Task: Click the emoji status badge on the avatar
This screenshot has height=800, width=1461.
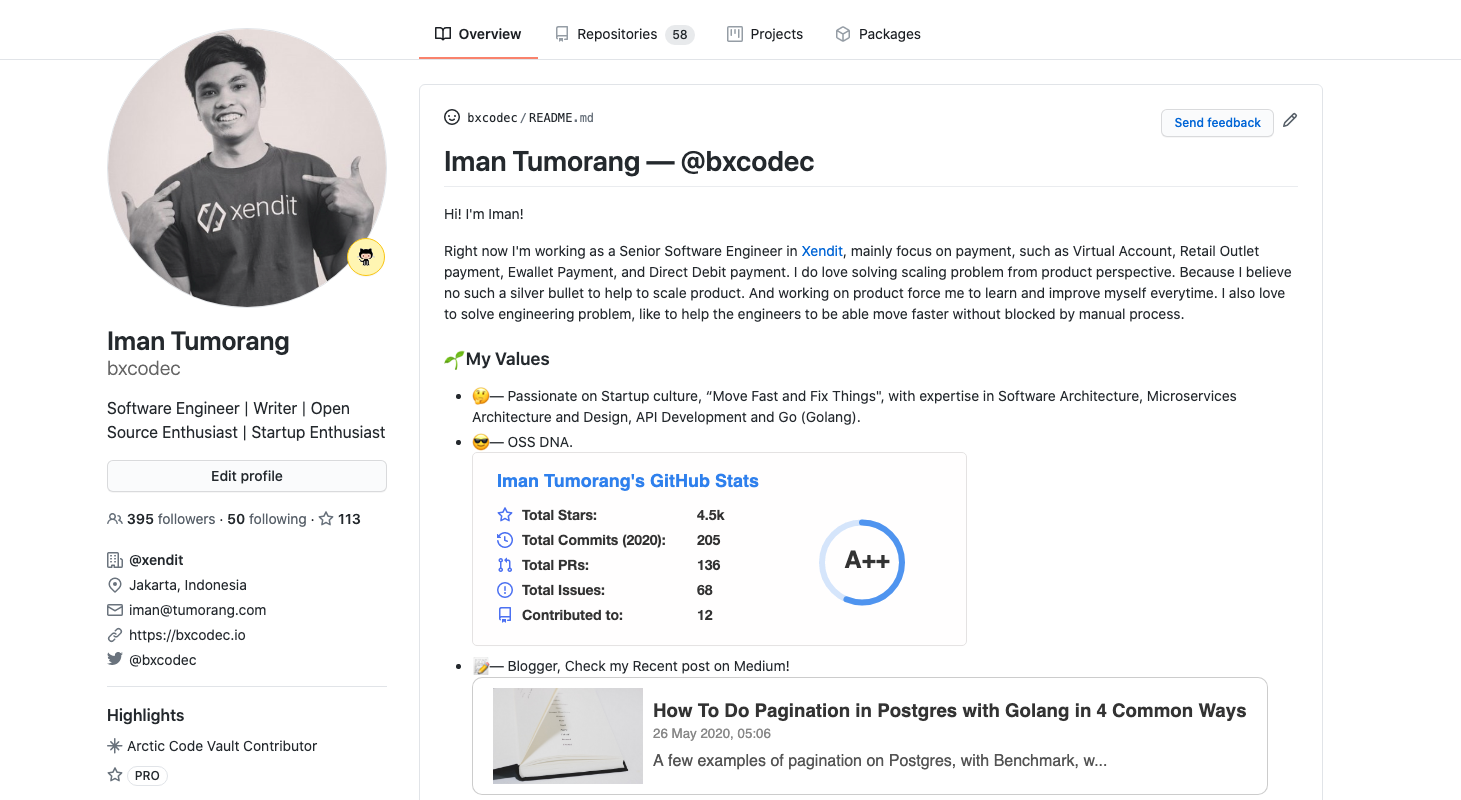Action: coord(366,257)
